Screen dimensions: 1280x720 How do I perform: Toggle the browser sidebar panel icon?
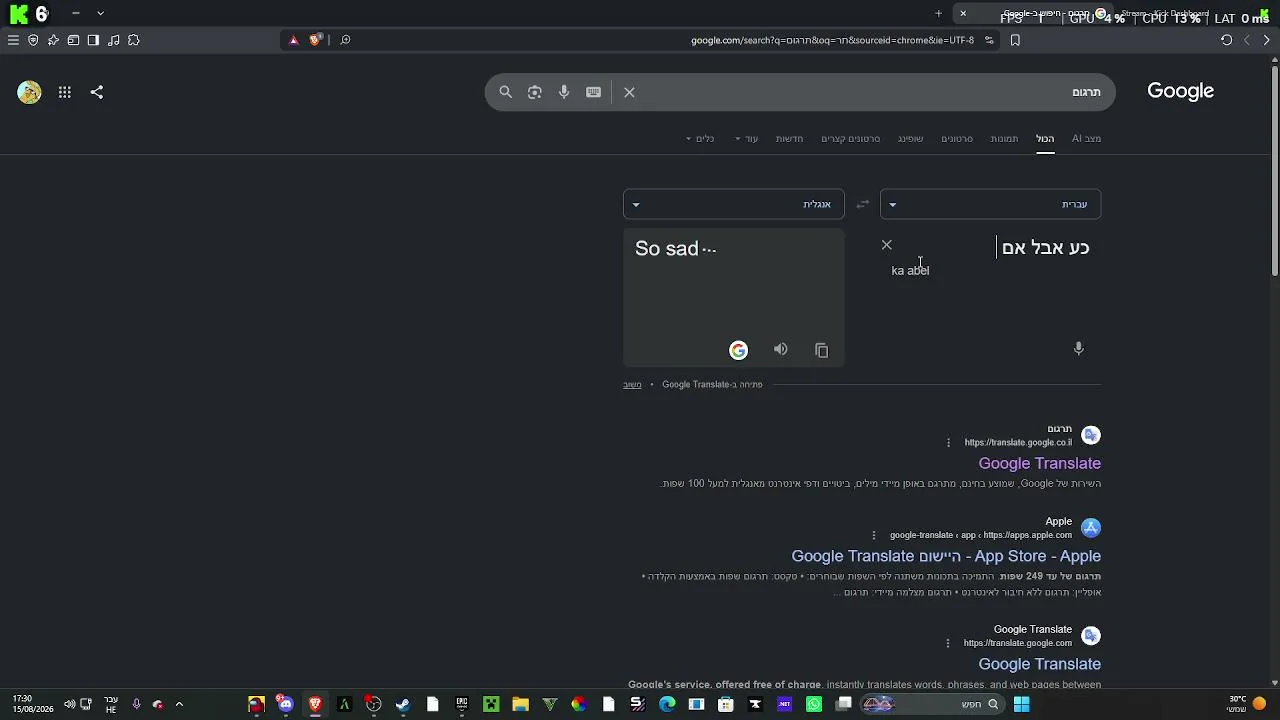tap(93, 40)
